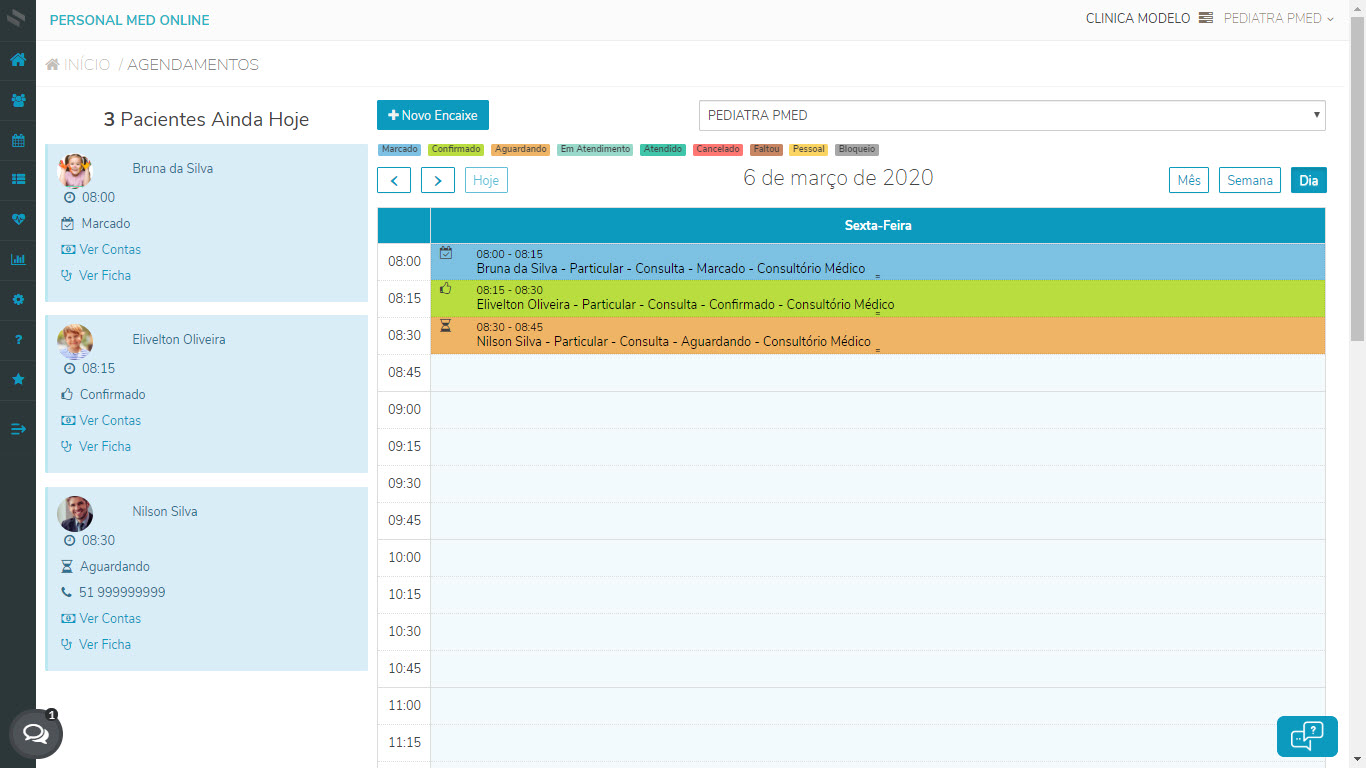The width and height of the screenshot is (1366, 768).
Task: Click the Novo Encaixe button
Action: pos(432,115)
